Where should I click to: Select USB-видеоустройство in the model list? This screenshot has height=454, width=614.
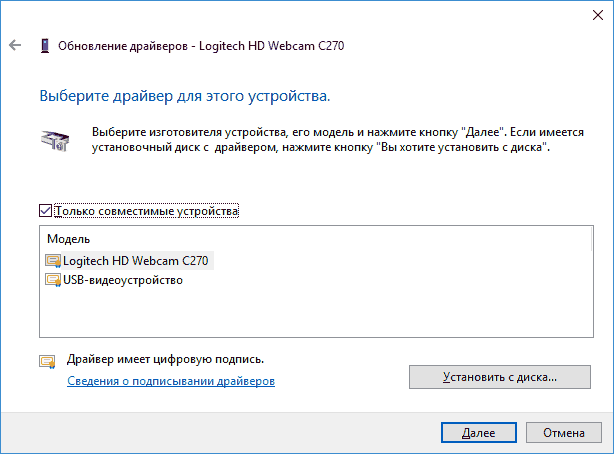122,280
